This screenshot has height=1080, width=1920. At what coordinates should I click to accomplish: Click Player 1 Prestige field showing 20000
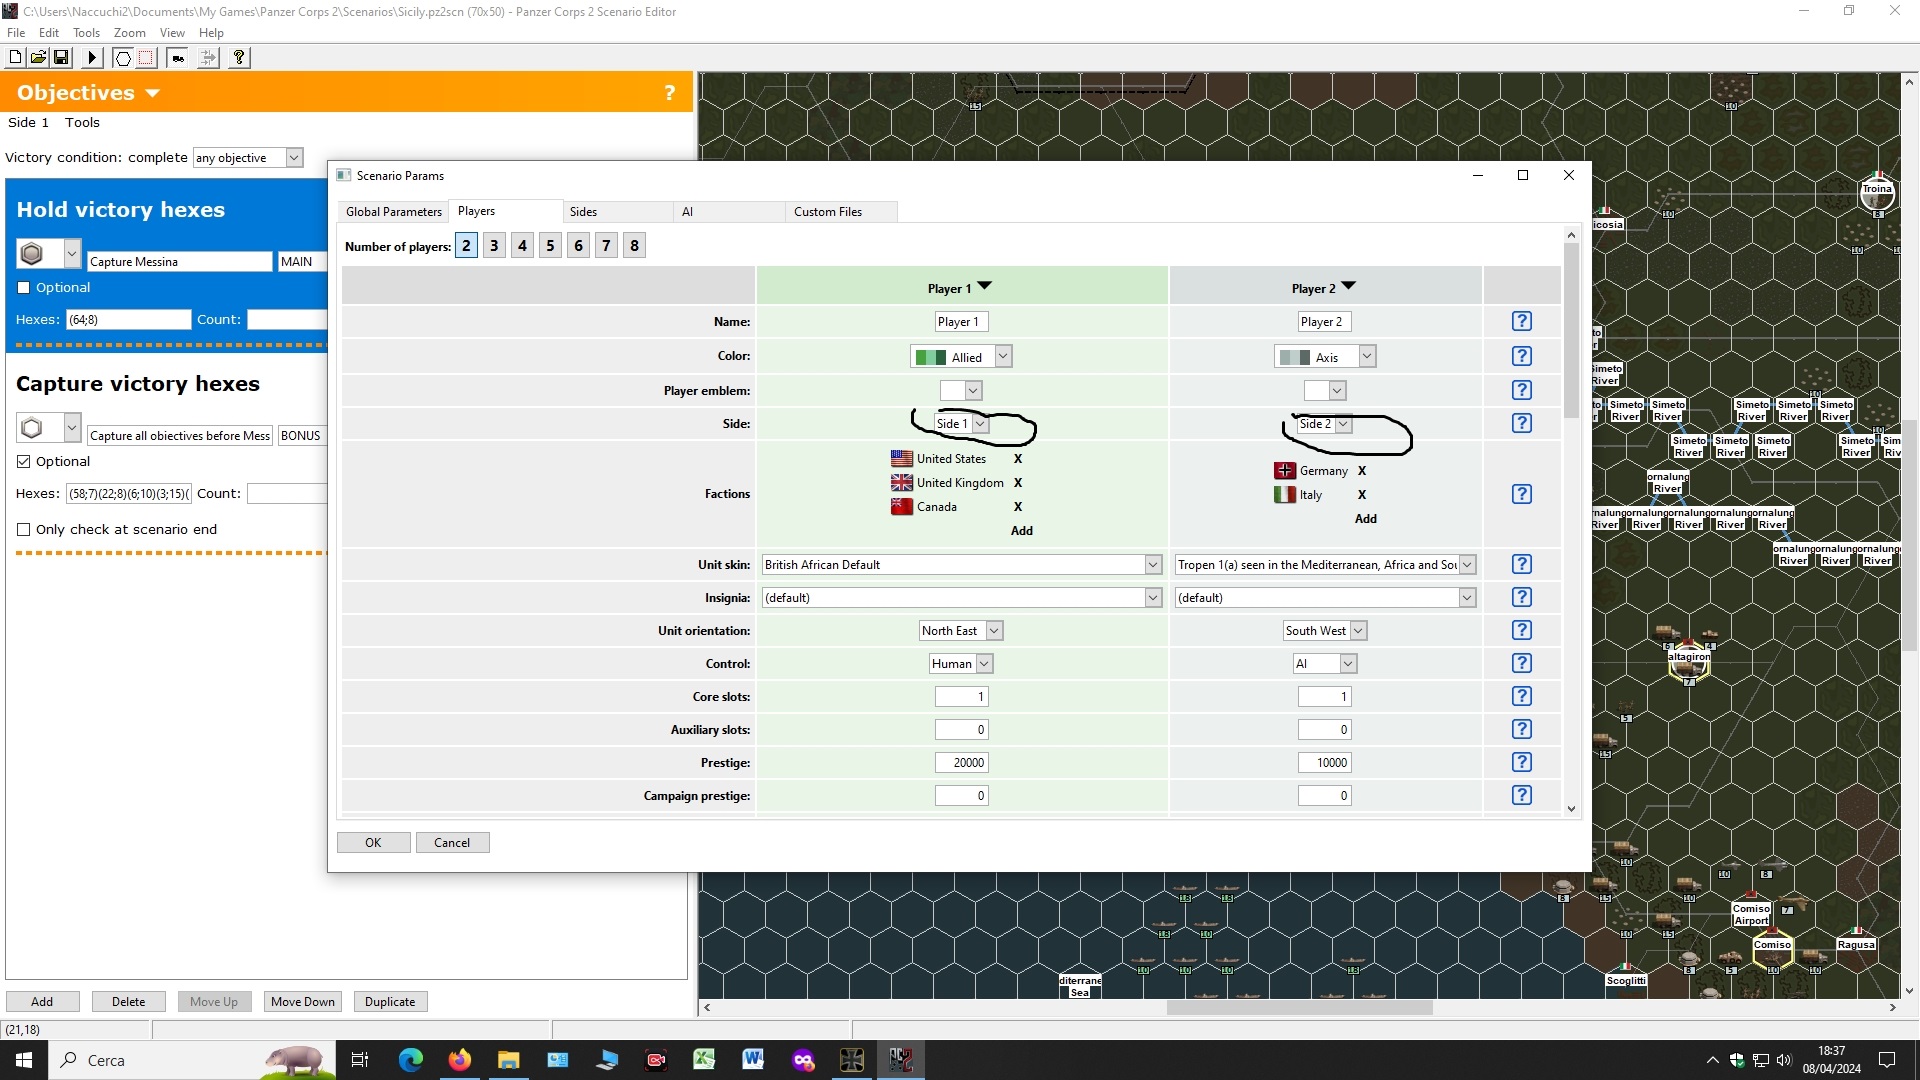coord(962,763)
